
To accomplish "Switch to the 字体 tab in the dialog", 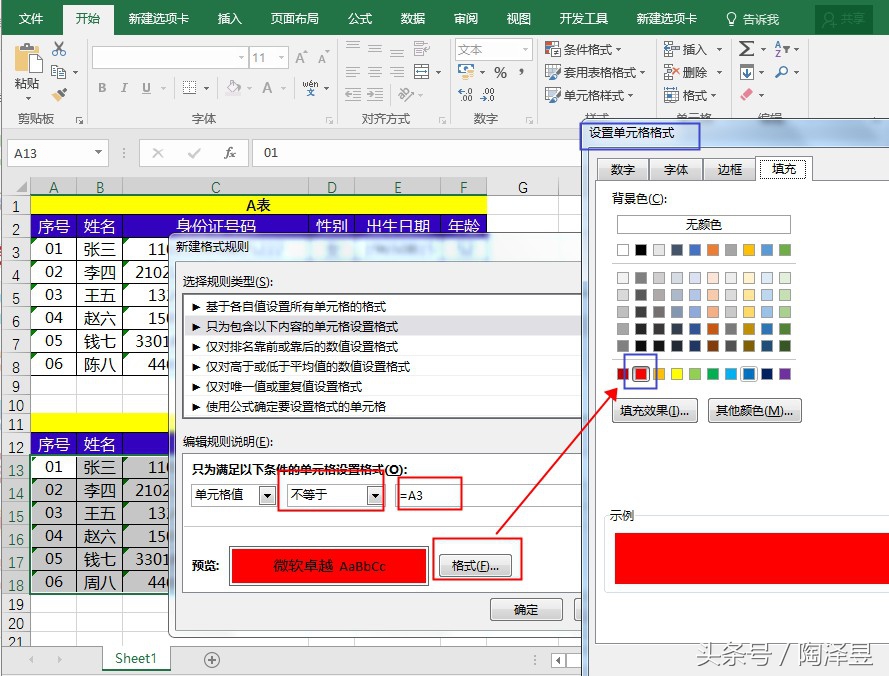I will click(x=676, y=169).
